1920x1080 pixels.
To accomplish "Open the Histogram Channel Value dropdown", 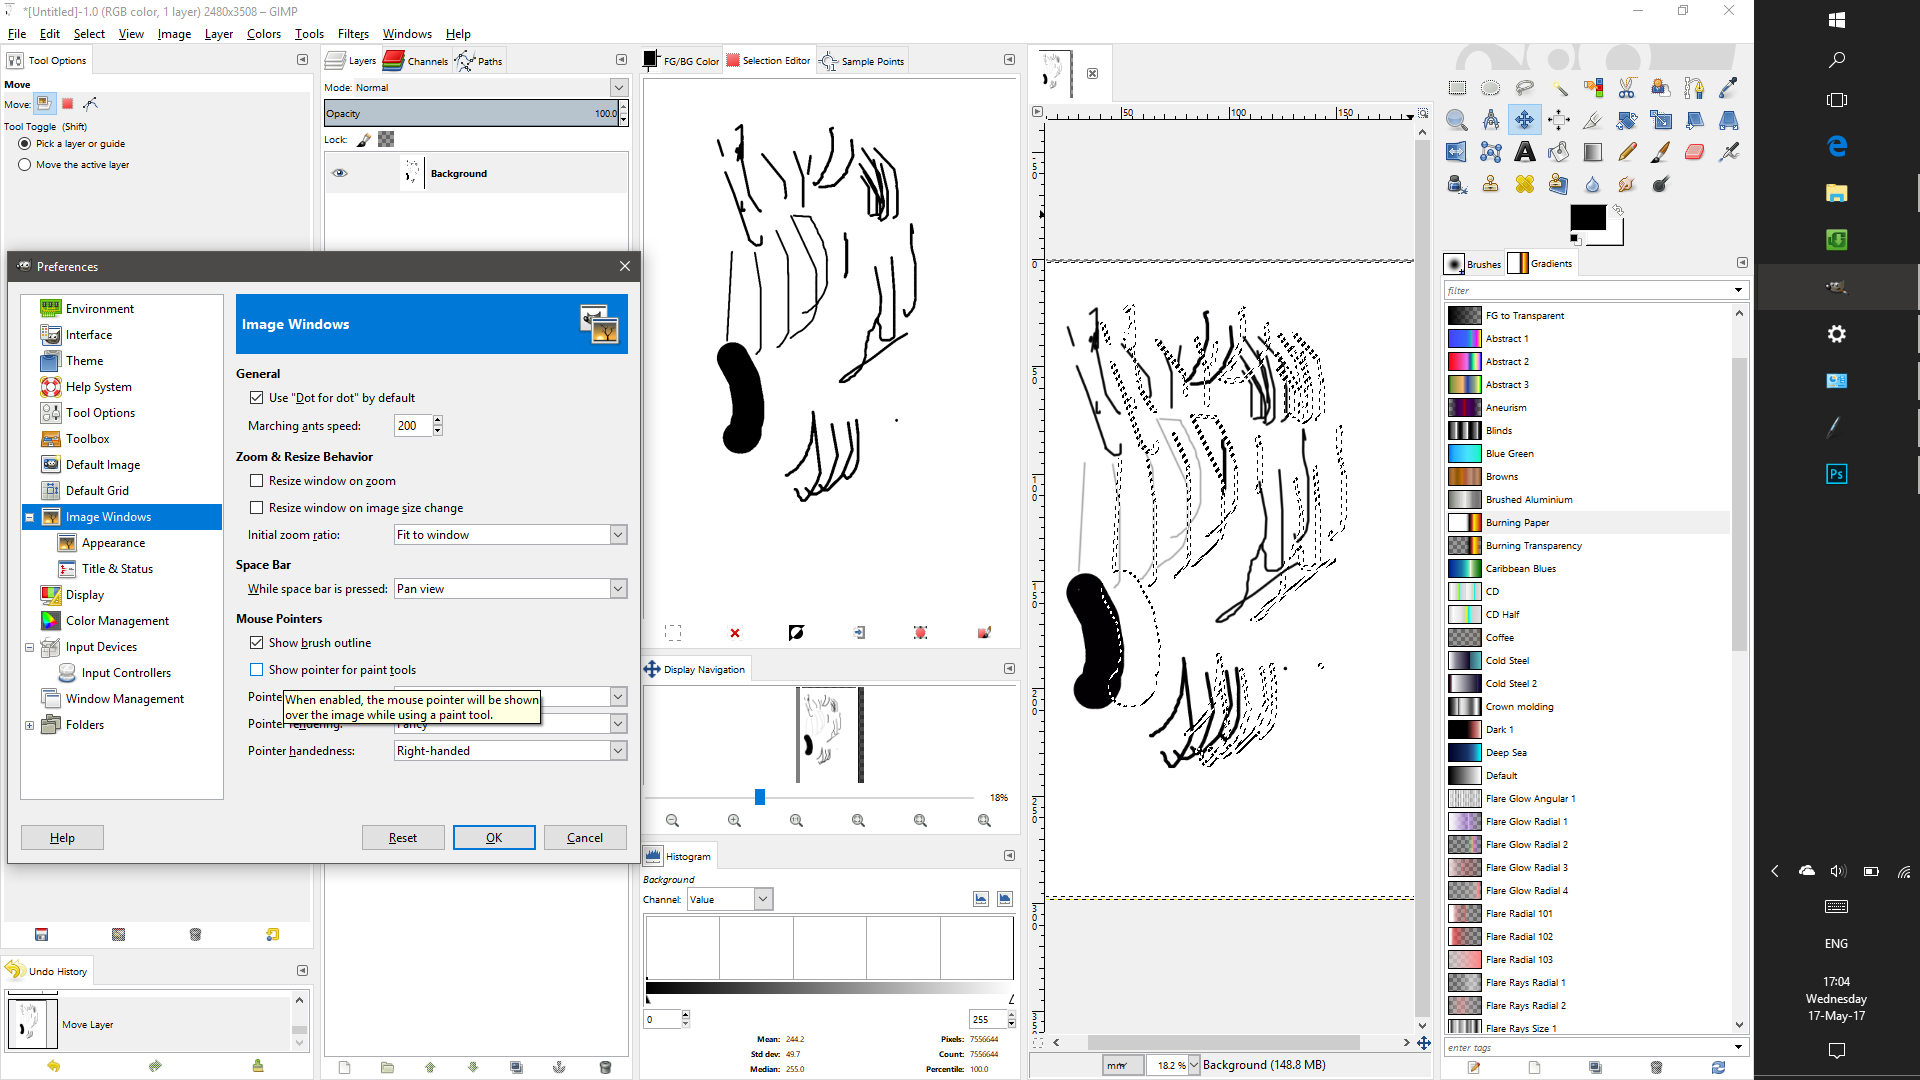I will (x=730, y=899).
